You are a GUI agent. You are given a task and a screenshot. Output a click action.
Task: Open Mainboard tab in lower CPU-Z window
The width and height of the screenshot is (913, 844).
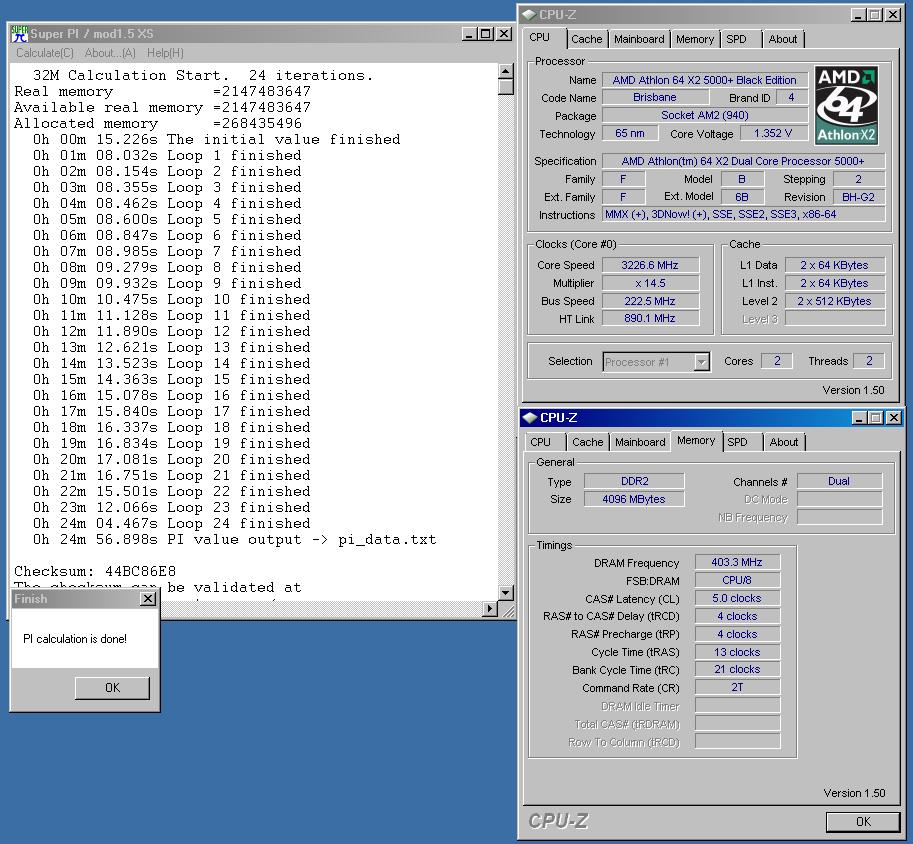[640, 442]
